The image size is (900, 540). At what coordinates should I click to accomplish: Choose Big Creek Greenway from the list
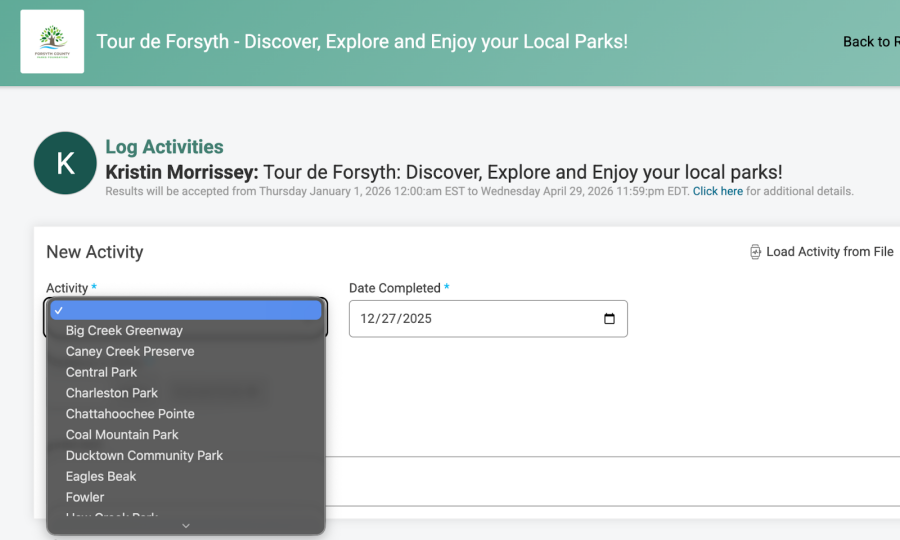point(124,330)
